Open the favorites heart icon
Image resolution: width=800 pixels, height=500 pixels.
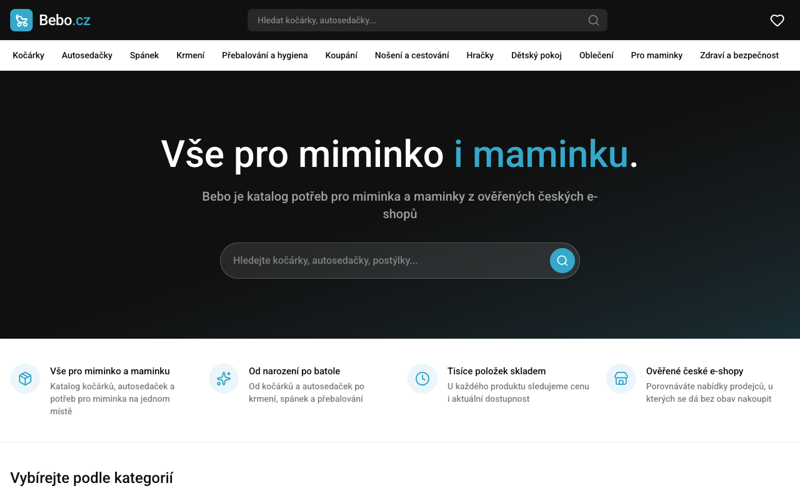click(777, 20)
